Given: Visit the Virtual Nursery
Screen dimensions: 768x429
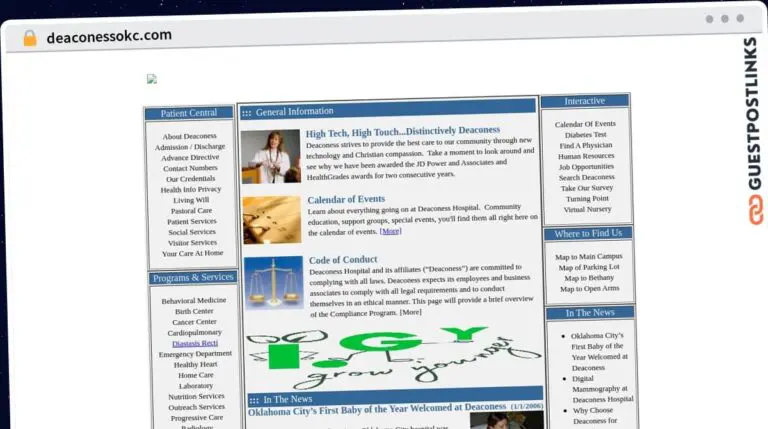Looking at the screenshot, I should 587,209.
